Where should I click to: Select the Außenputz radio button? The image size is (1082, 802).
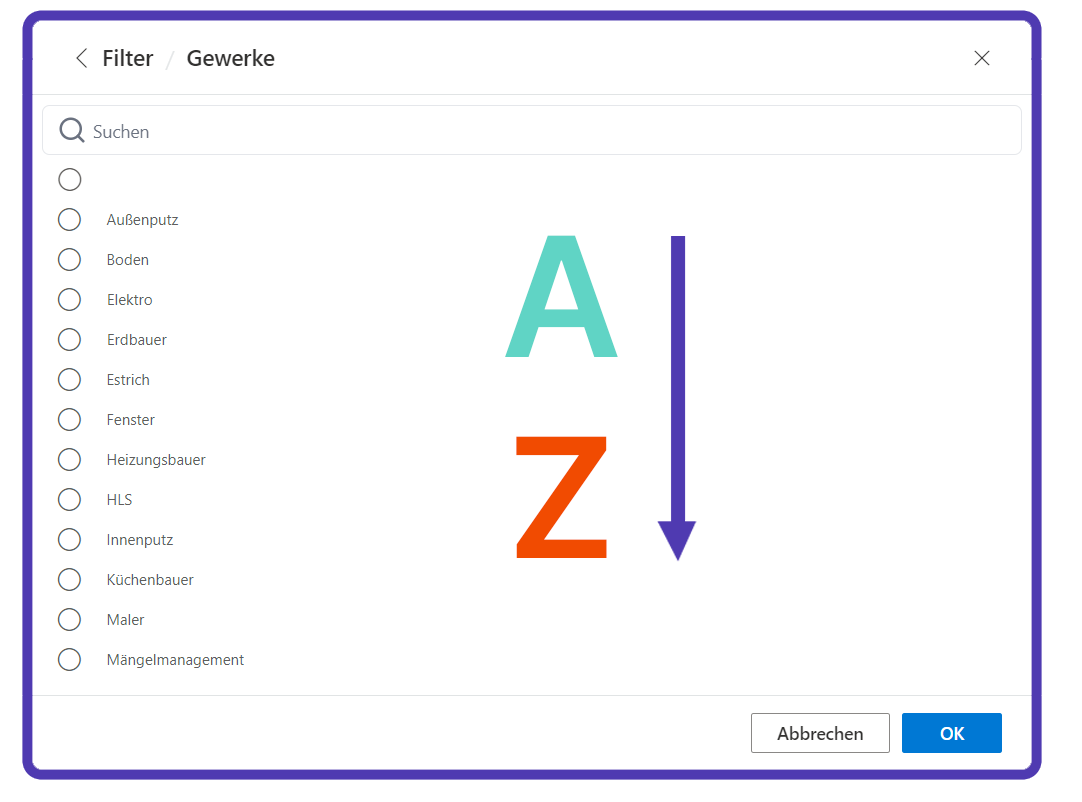[69, 220]
